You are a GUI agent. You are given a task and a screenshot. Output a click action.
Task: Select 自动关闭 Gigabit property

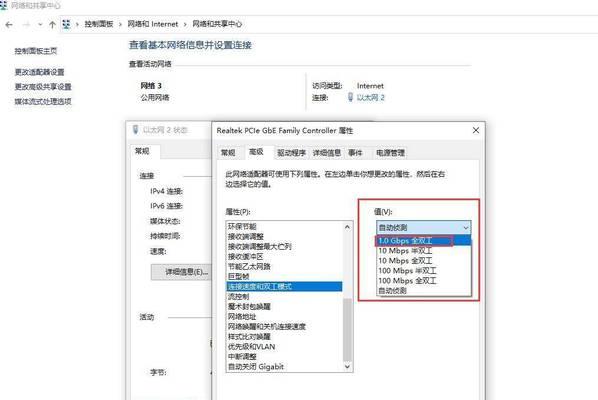tap(284, 366)
